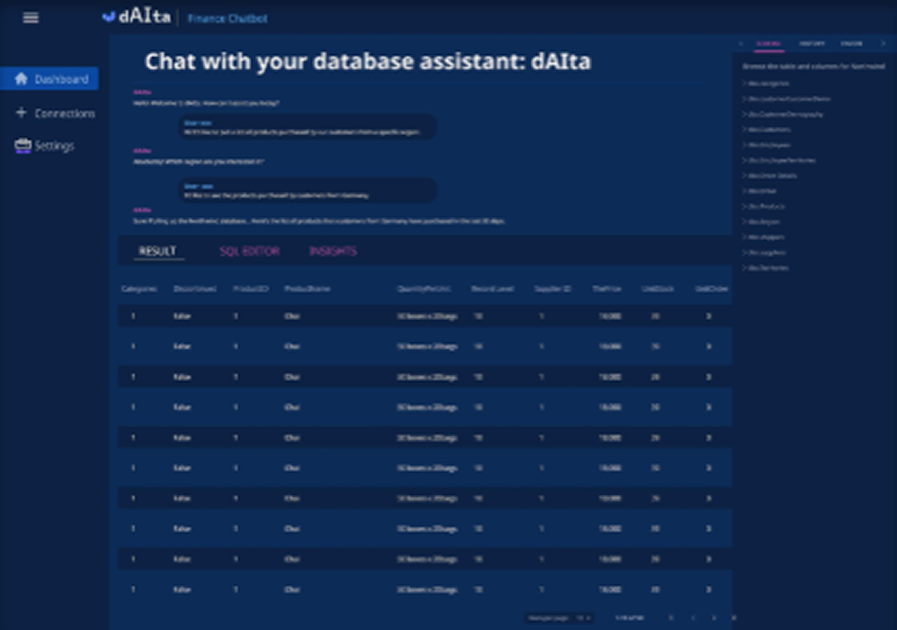
Task: Click the Dashboard home icon
Action: pos(21,78)
